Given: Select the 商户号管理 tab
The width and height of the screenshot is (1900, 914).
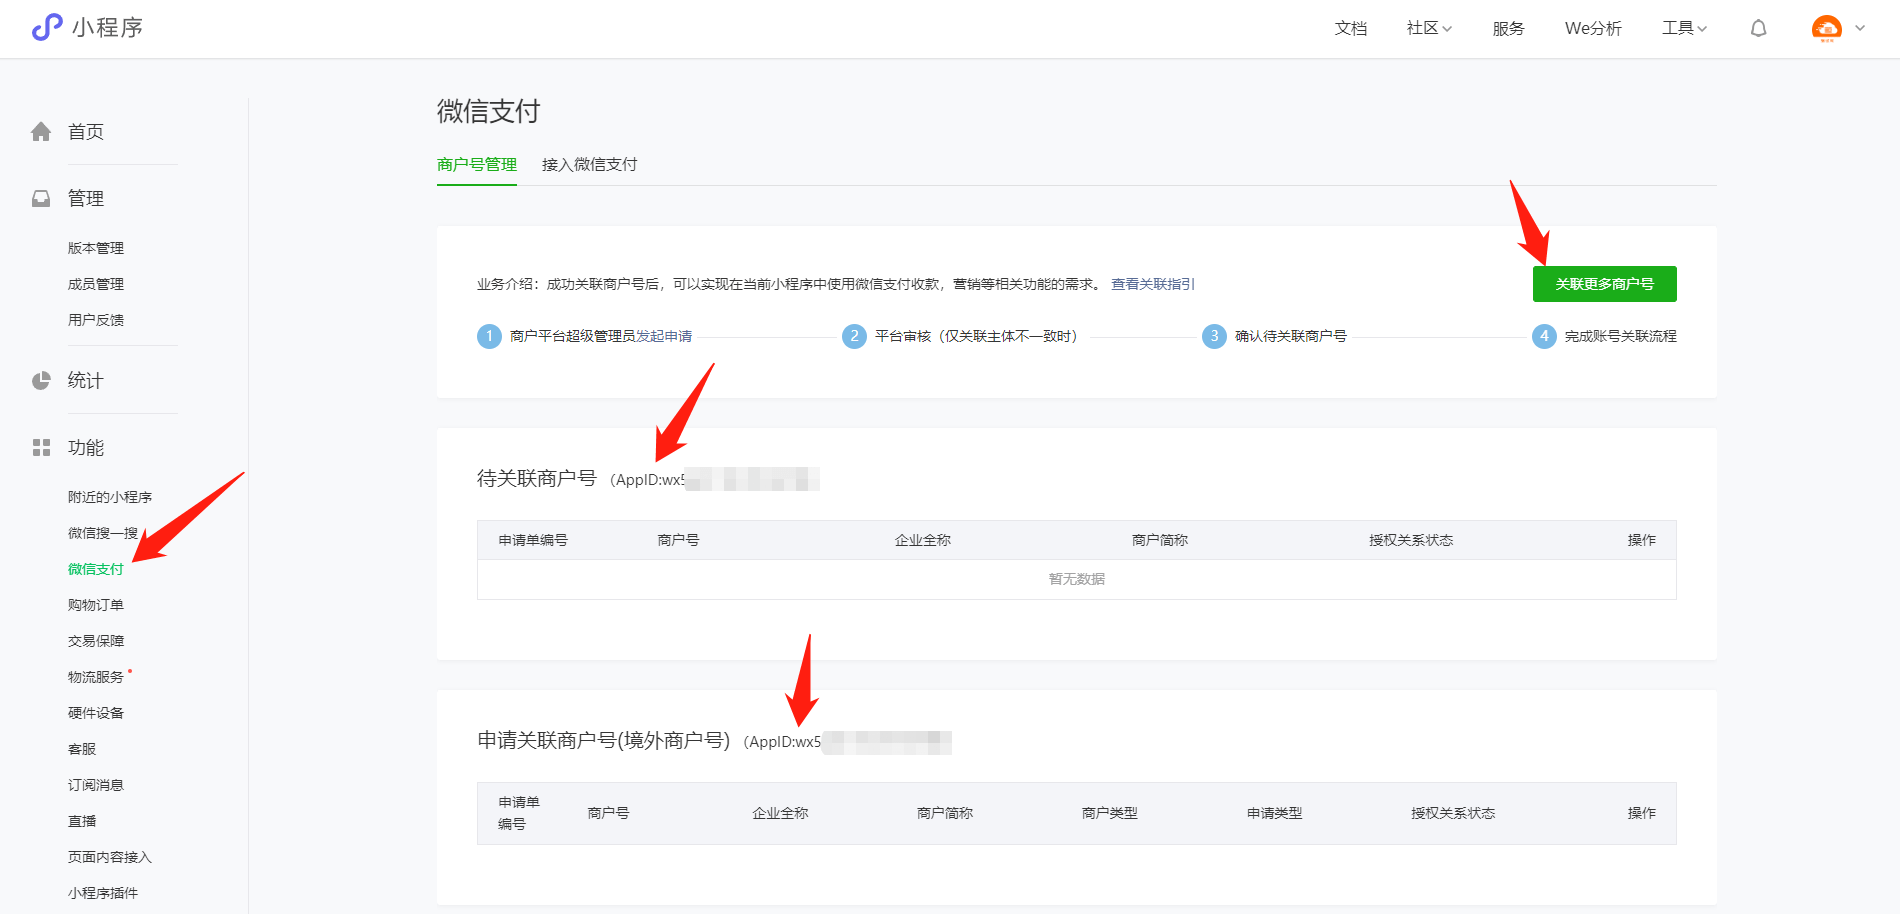Looking at the screenshot, I should (x=477, y=165).
